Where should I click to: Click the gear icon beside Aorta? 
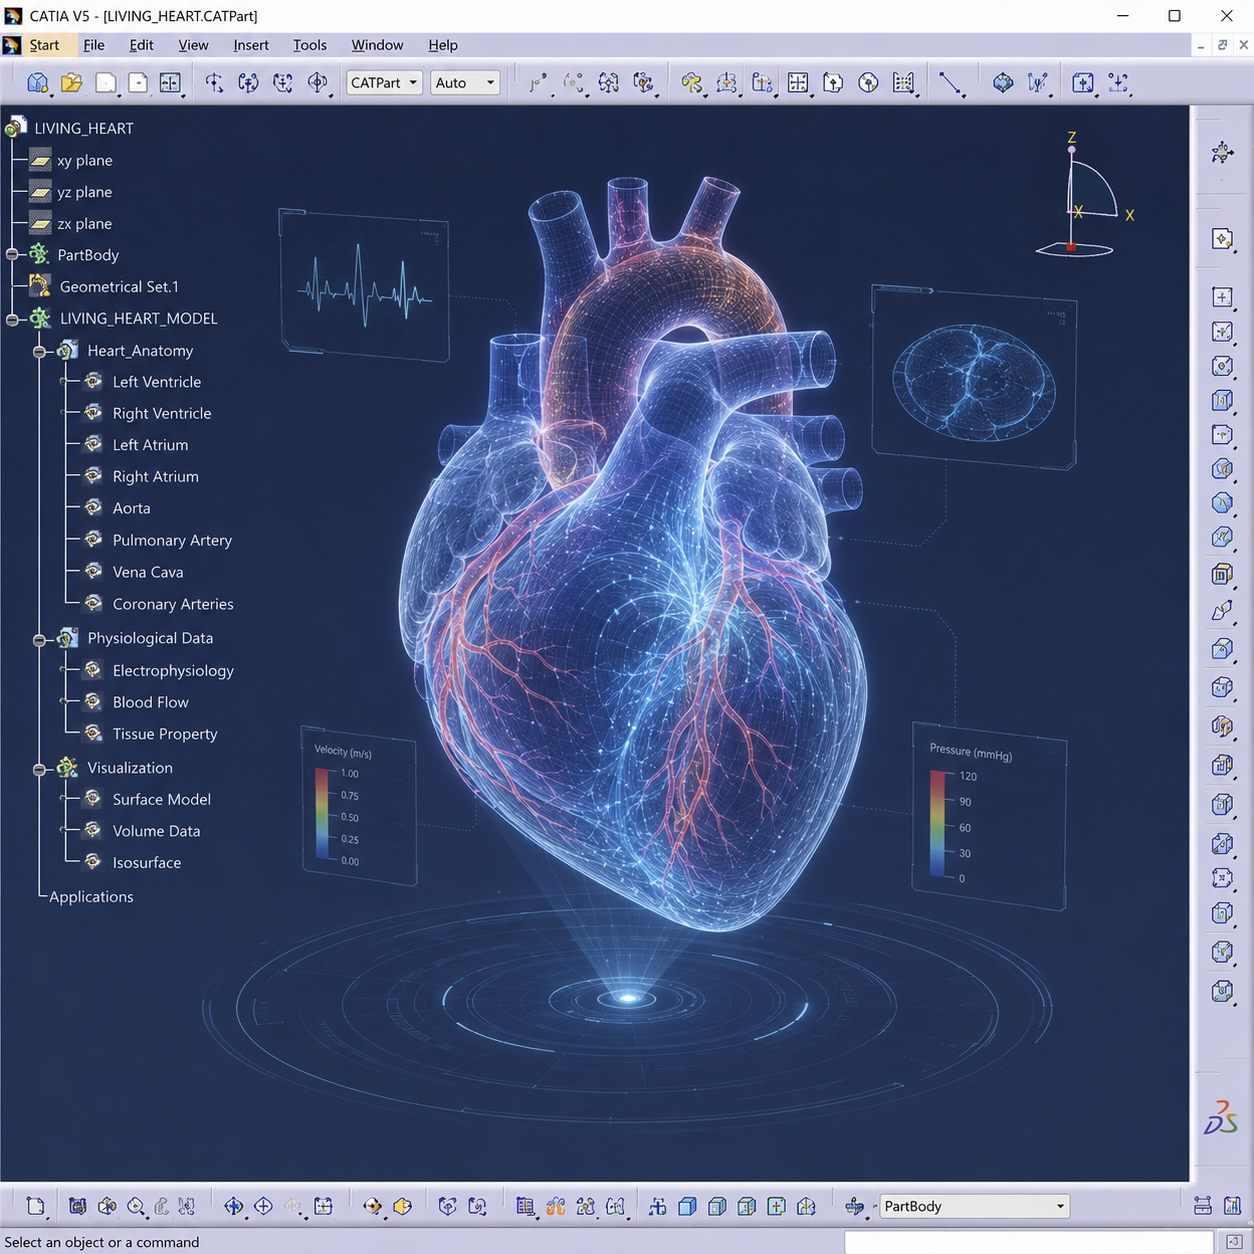(x=93, y=508)
